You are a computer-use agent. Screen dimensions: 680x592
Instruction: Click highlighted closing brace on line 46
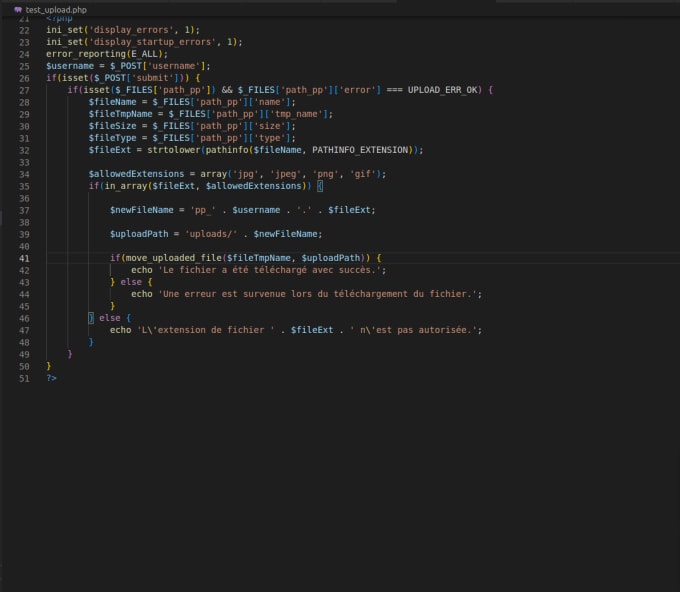(x=91, y=318)
